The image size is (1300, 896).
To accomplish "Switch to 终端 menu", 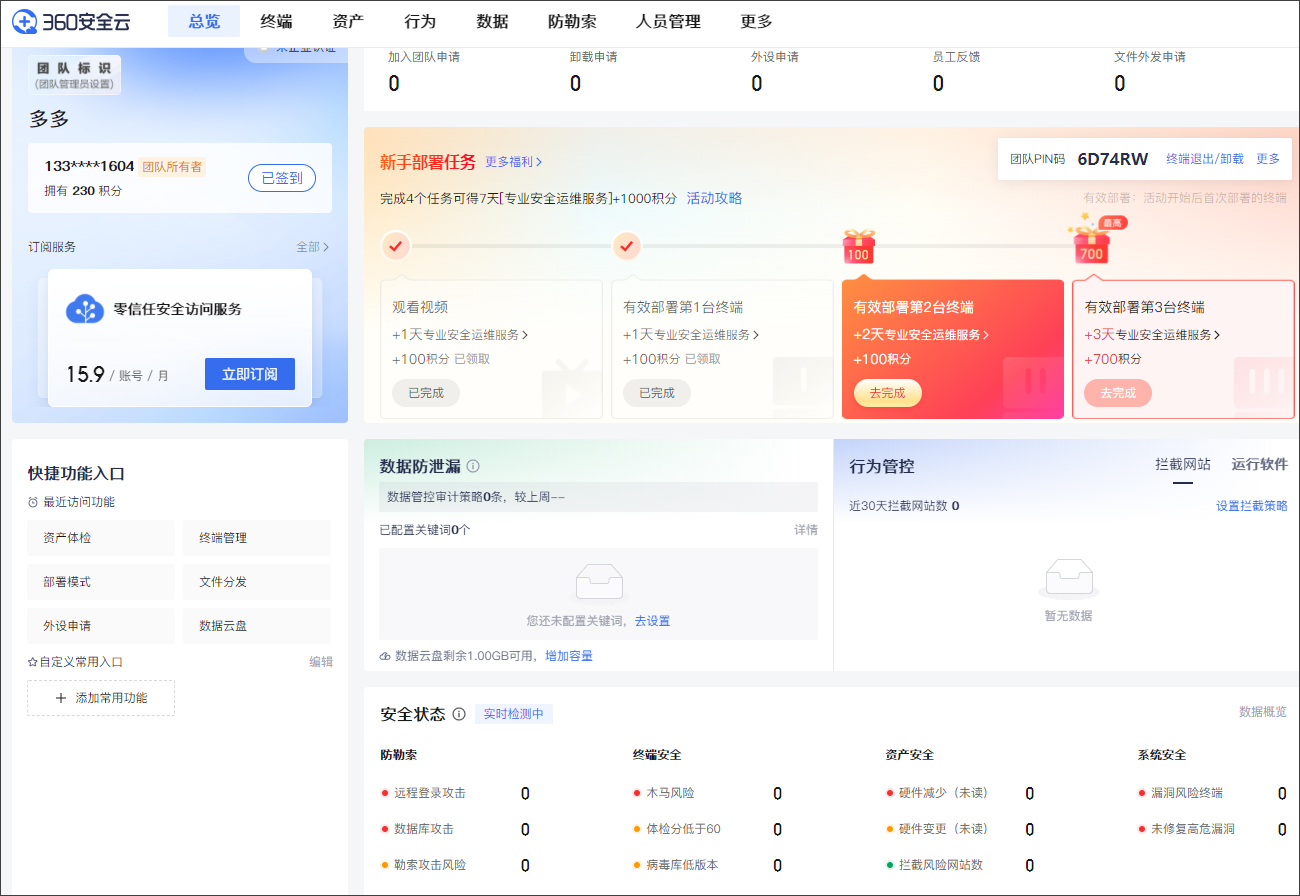I will tap(276, 21).
